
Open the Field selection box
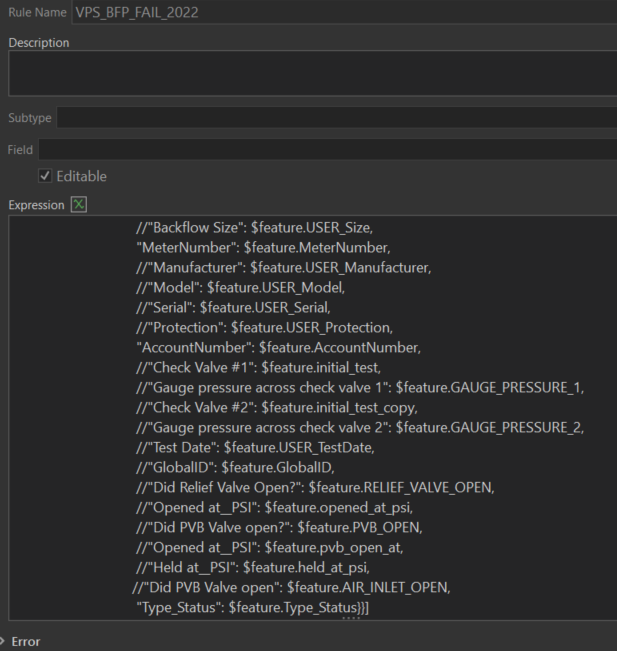pos(326,149)
